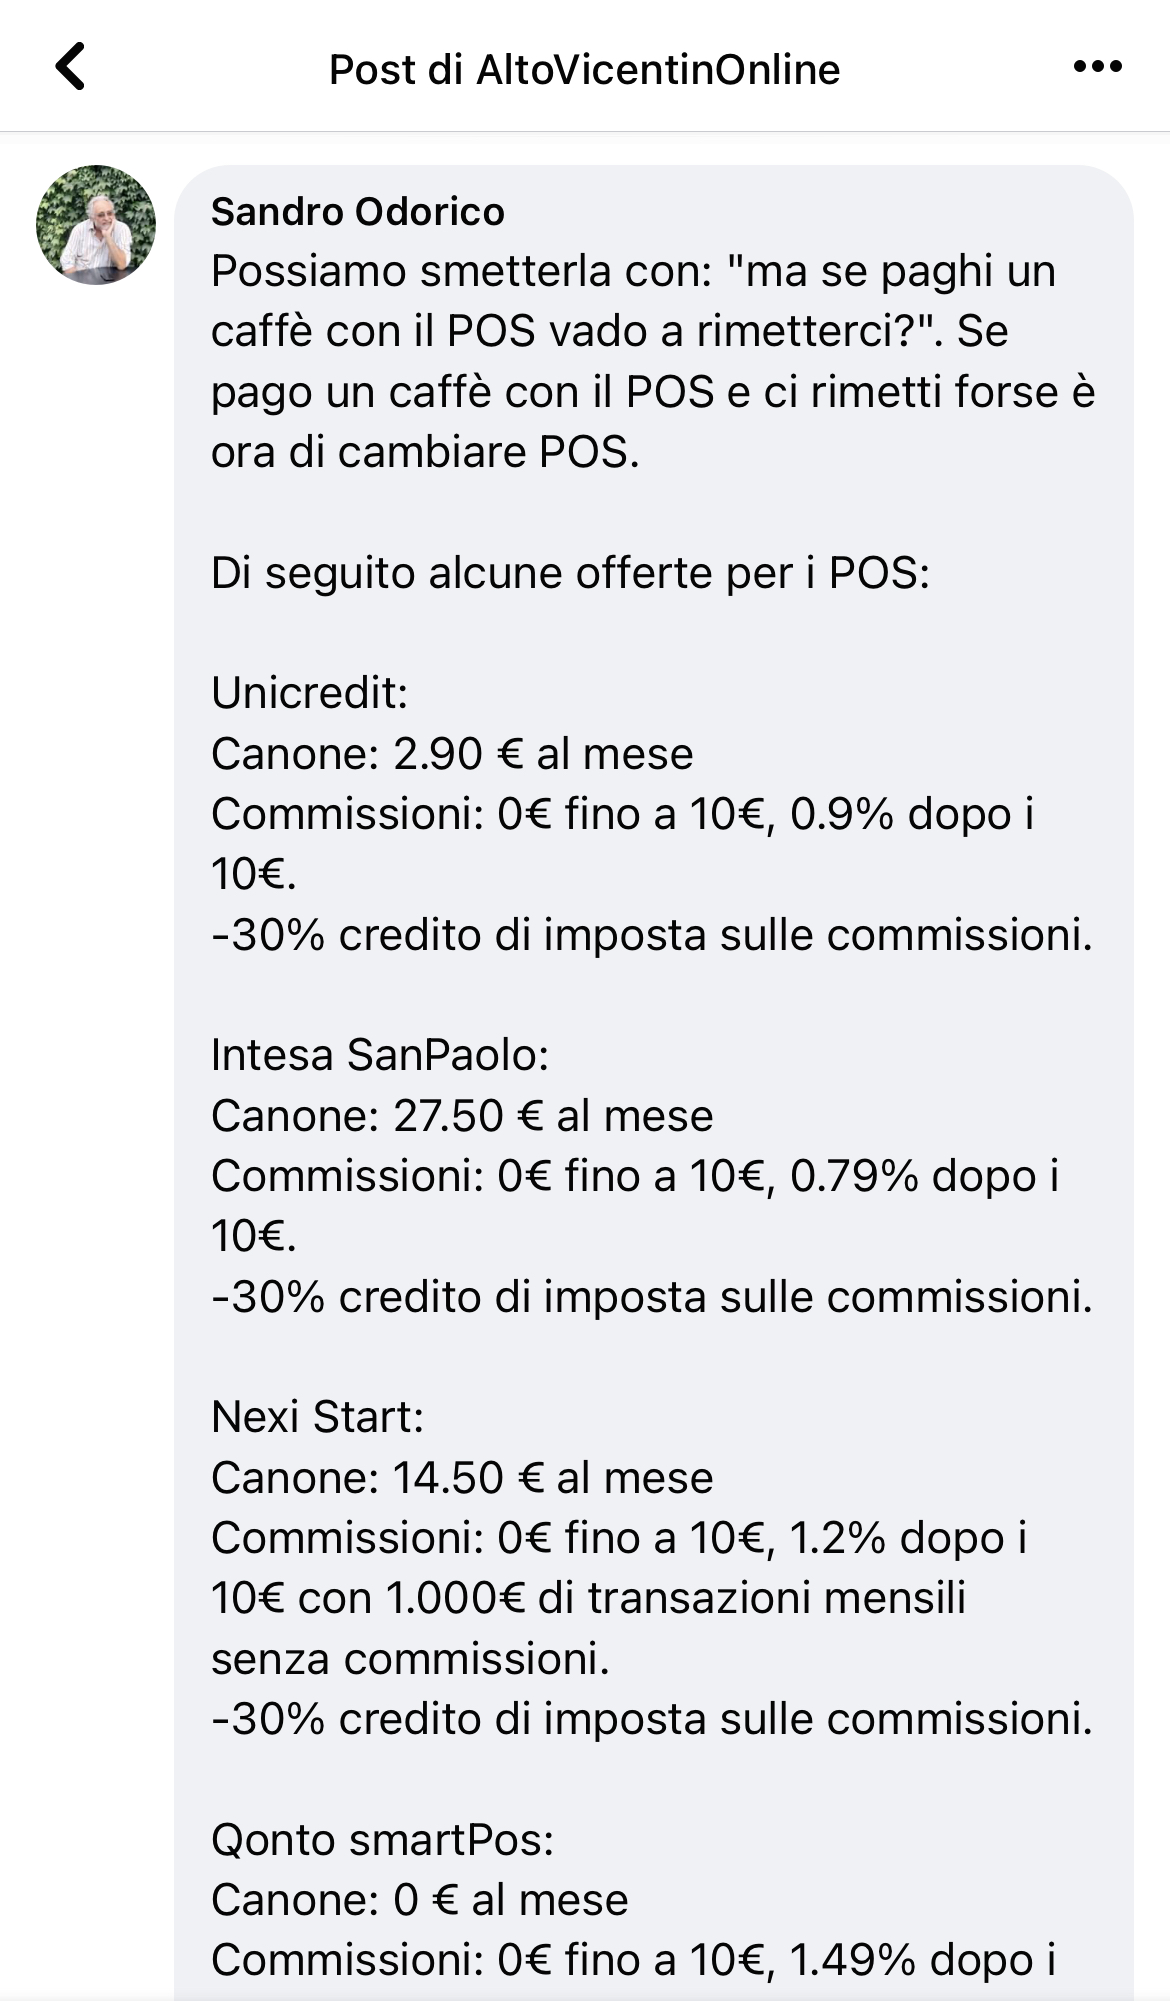1170x2004 pixels.
Task: Tap the 'Canone: 14.50 € al mese' line
Action: pos(462,1477)
